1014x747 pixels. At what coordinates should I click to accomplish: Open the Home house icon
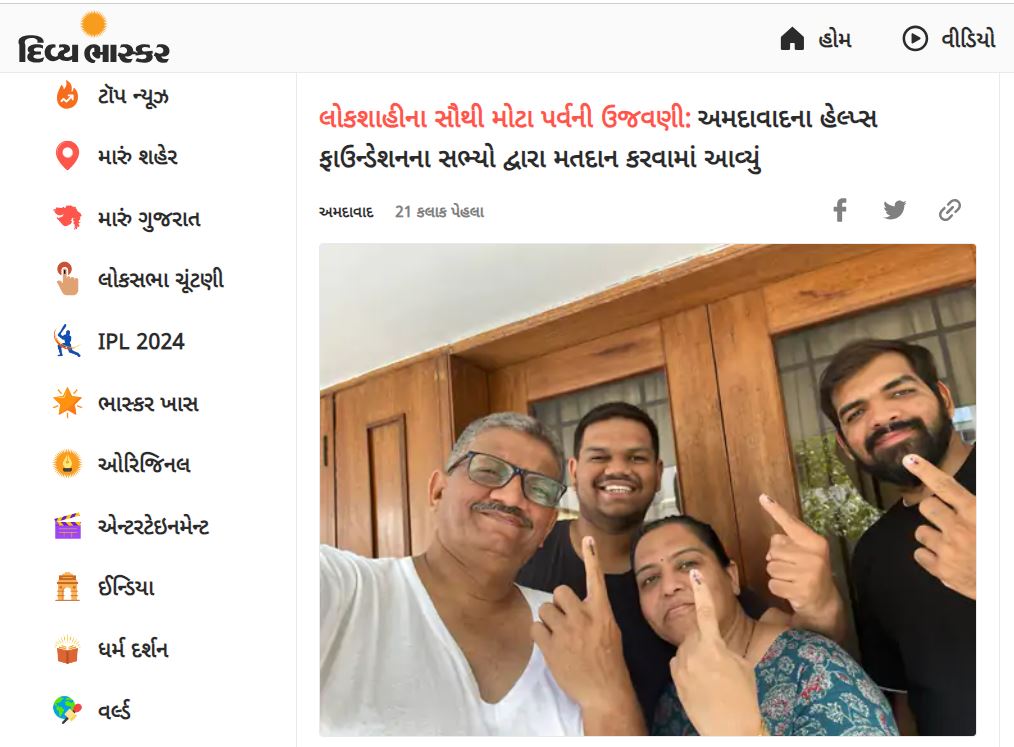click(792, 39)
